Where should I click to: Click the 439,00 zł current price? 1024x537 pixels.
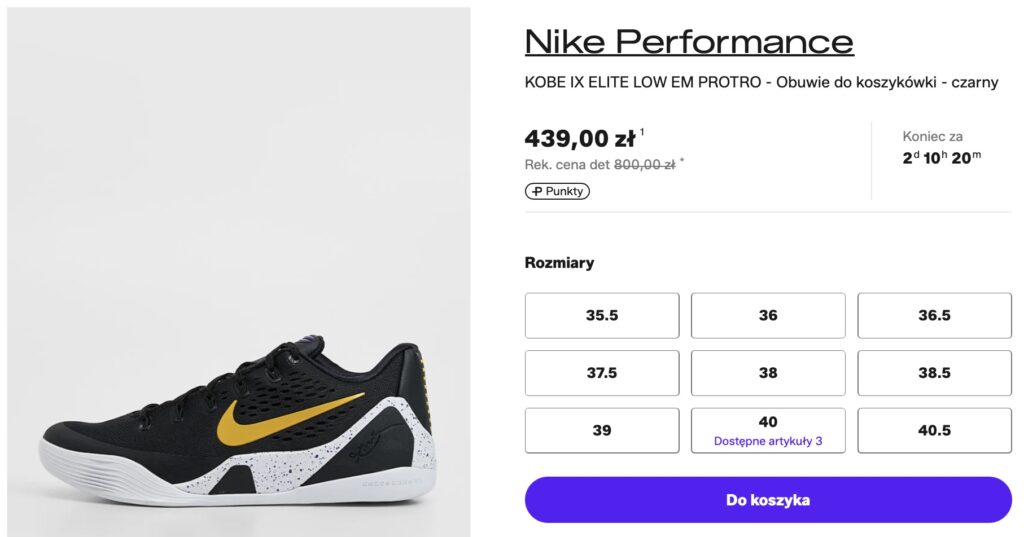tap(579, 139)
